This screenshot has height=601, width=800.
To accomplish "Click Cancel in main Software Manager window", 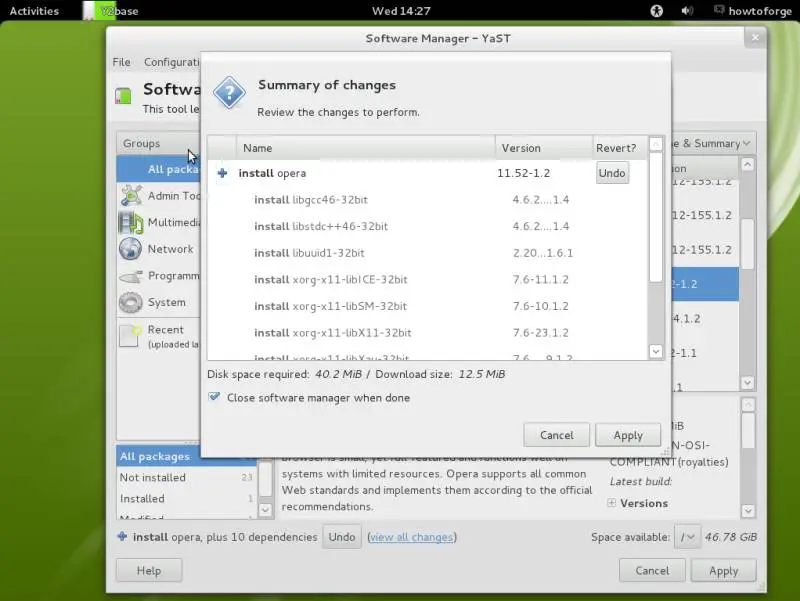I will click(x=652, y=570).
